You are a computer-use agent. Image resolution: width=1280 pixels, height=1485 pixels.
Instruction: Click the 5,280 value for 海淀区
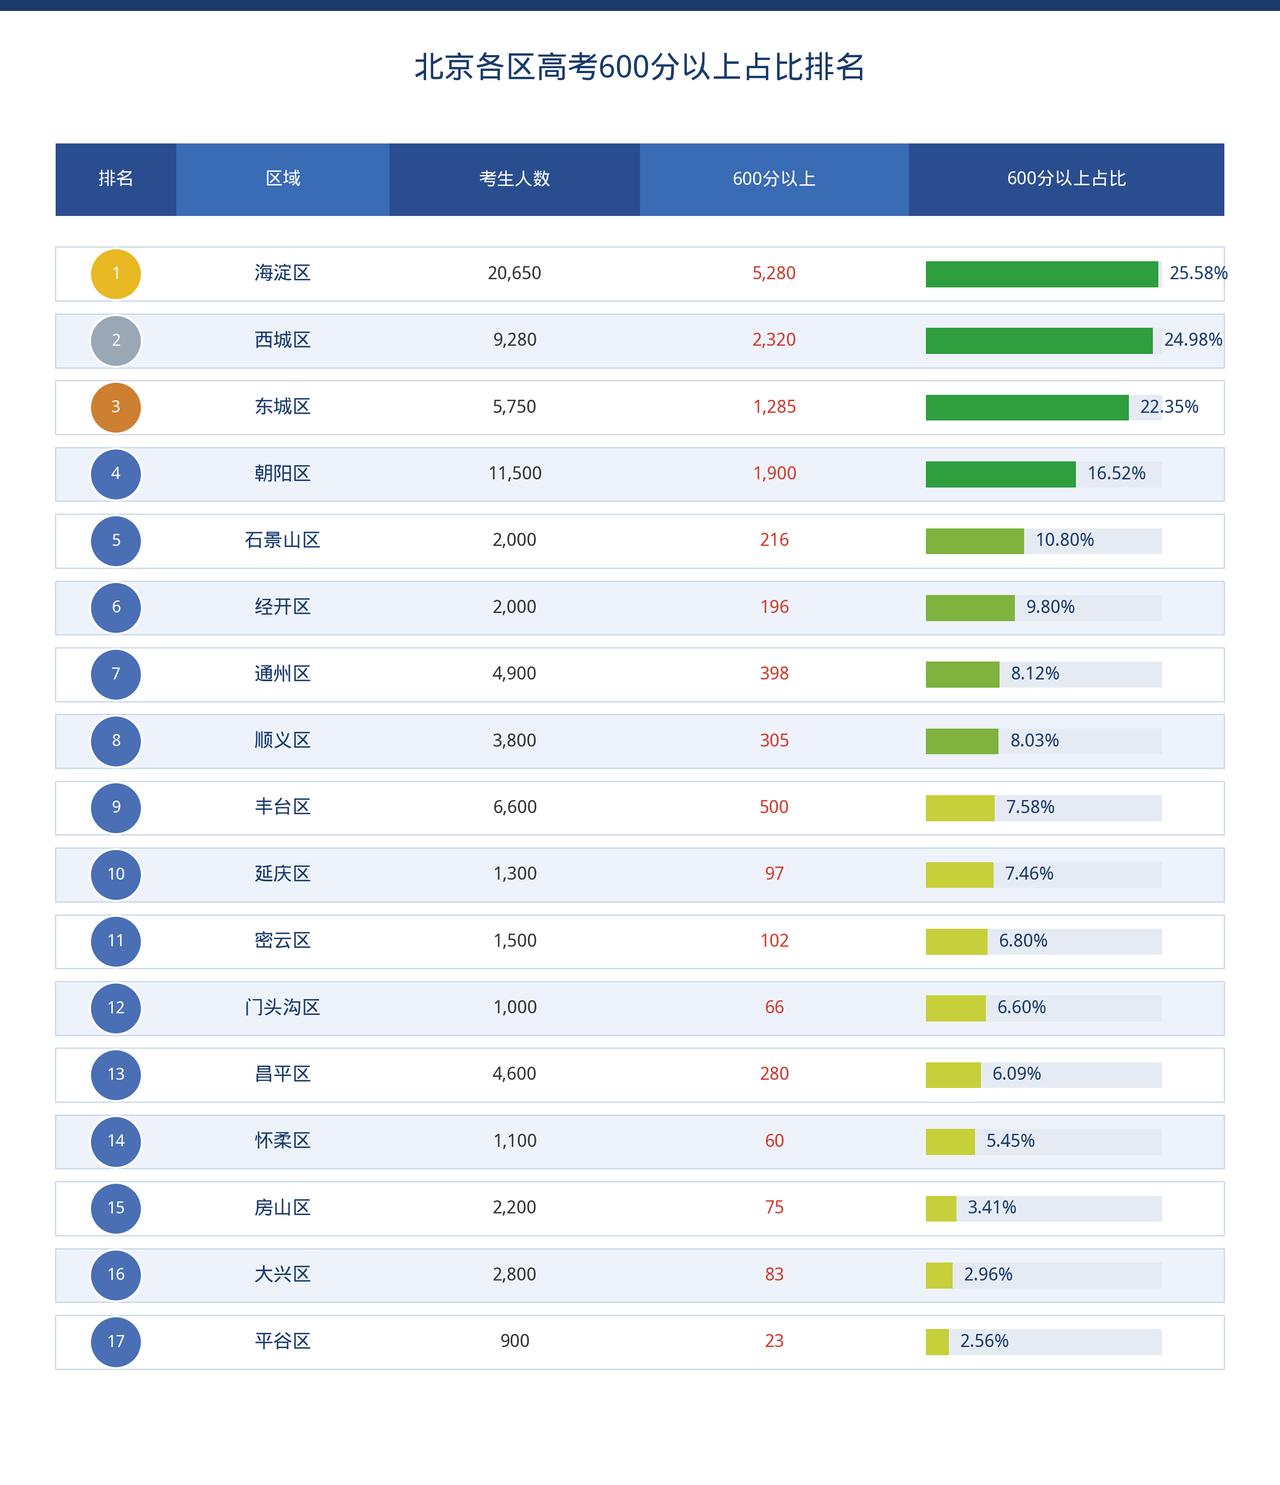pos(774,273)
